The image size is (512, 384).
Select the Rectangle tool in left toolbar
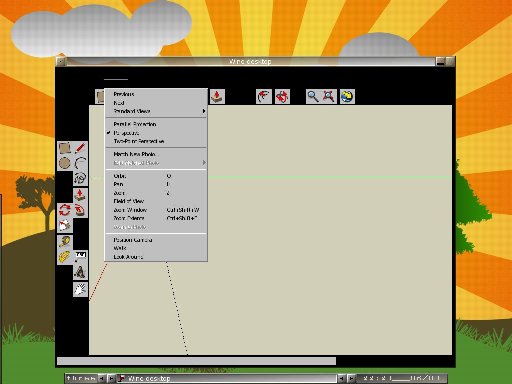point(64,148)
